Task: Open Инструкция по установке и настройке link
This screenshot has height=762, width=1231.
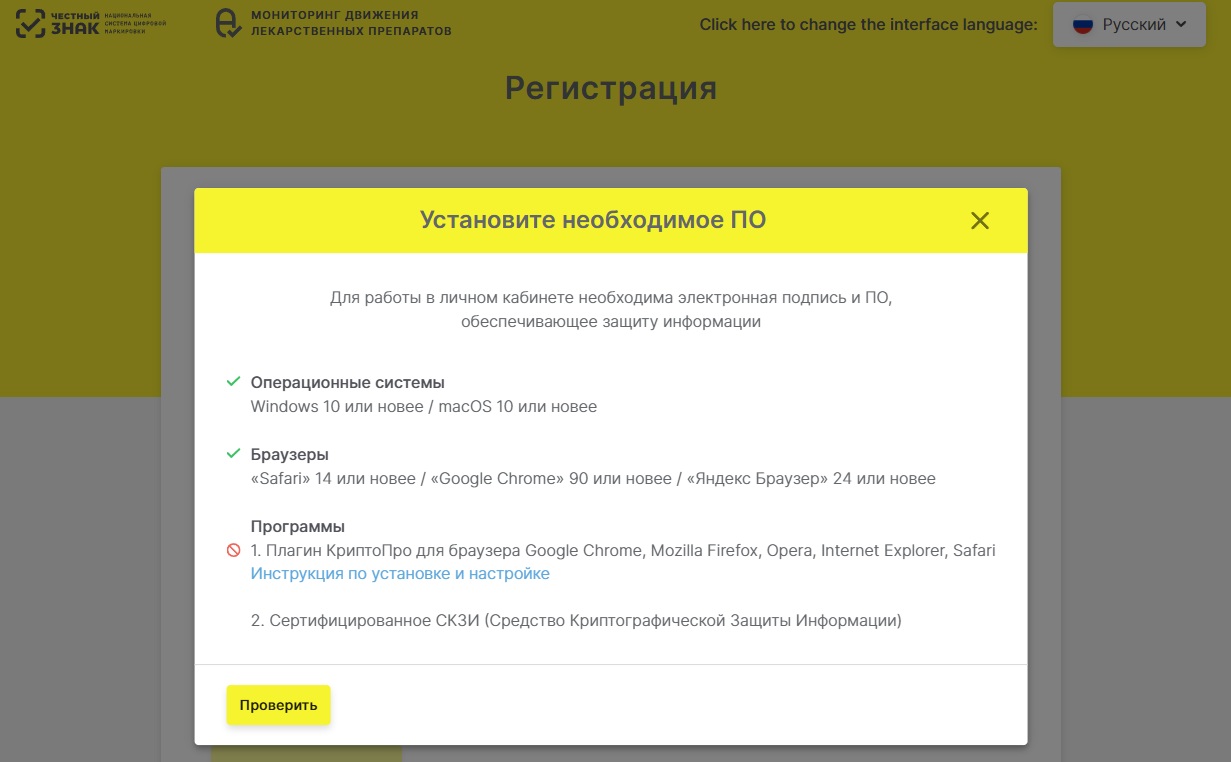Action: pos(398,573)
